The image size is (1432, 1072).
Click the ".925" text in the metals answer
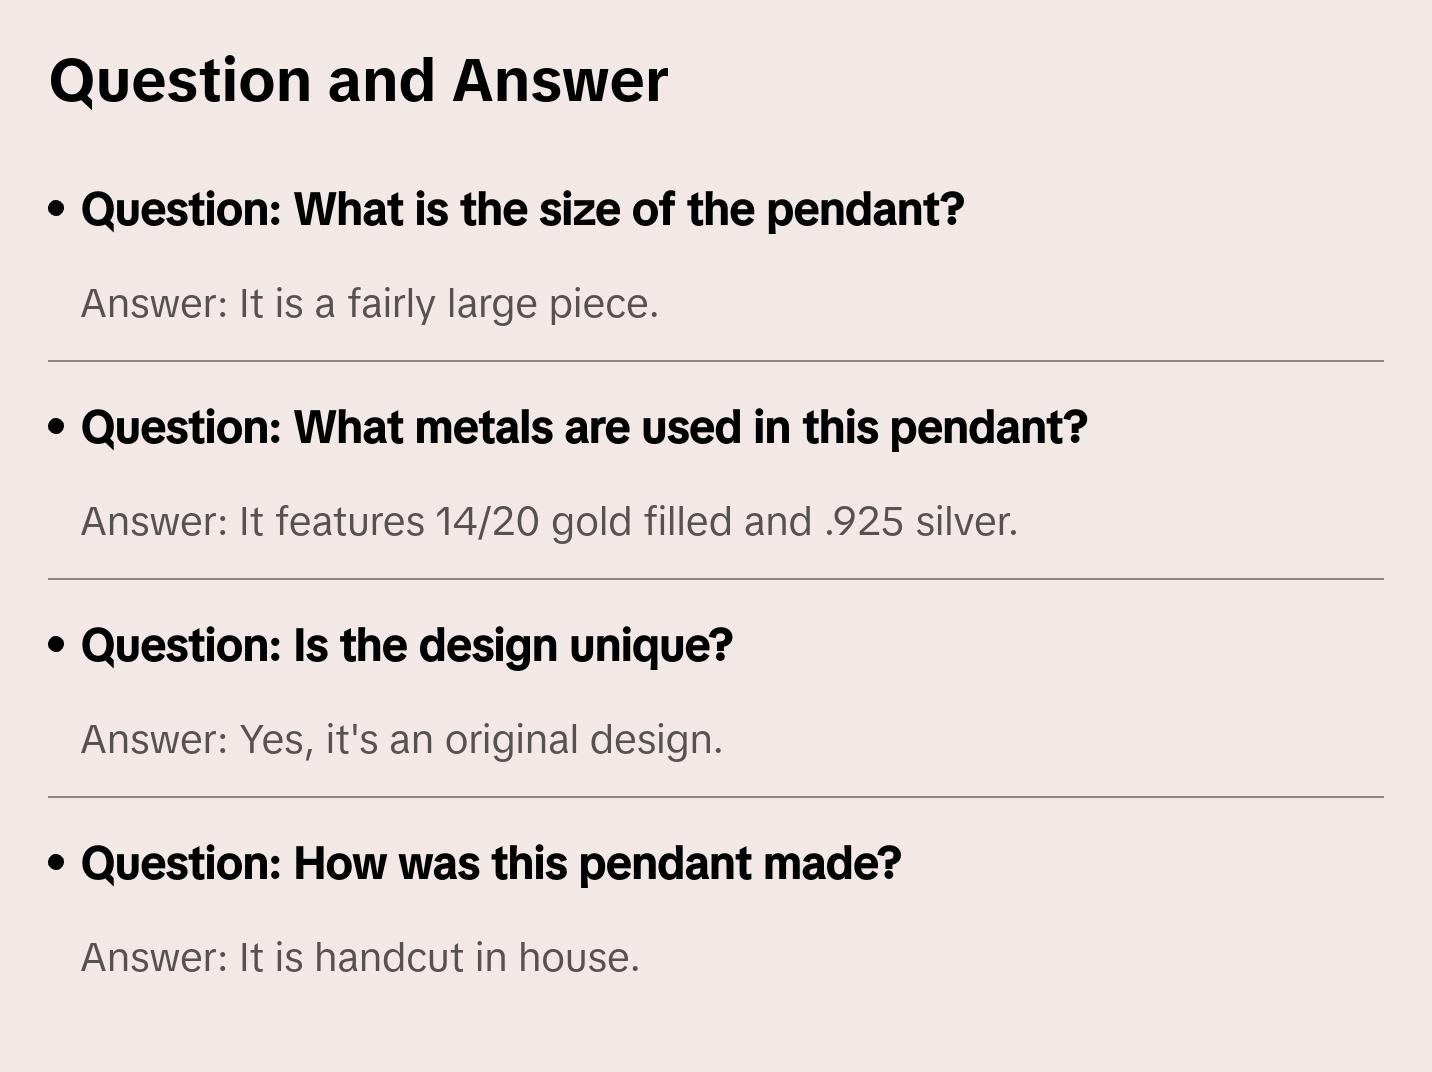coord(864,522)
